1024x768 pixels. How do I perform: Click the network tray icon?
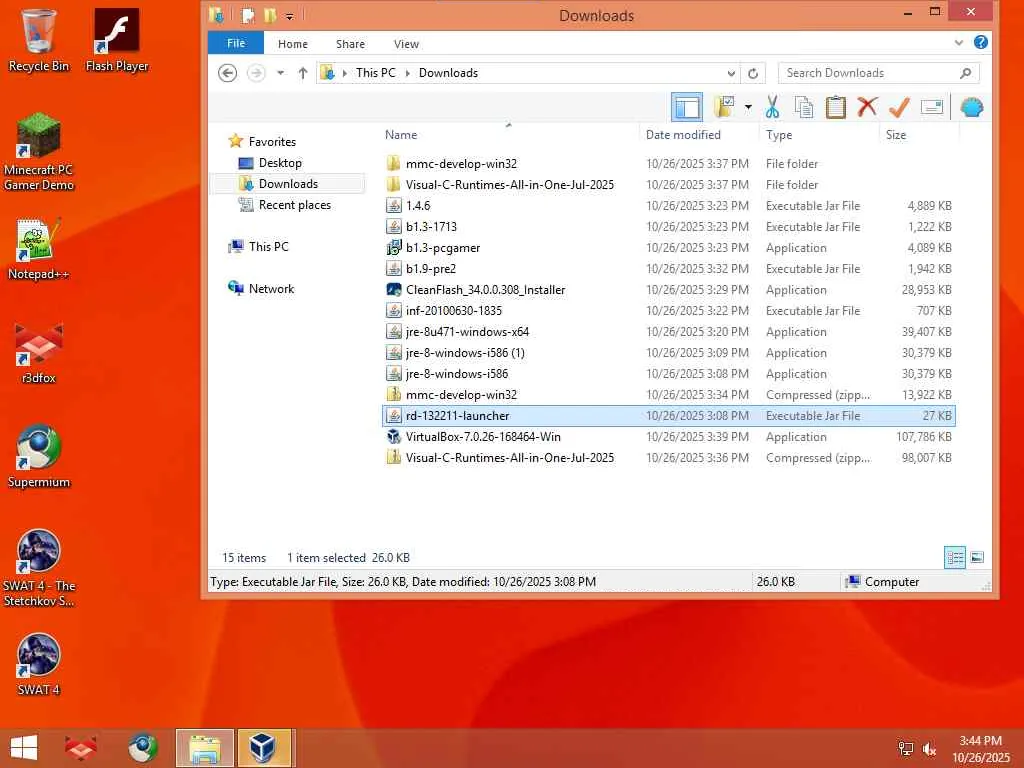point(906,748)
